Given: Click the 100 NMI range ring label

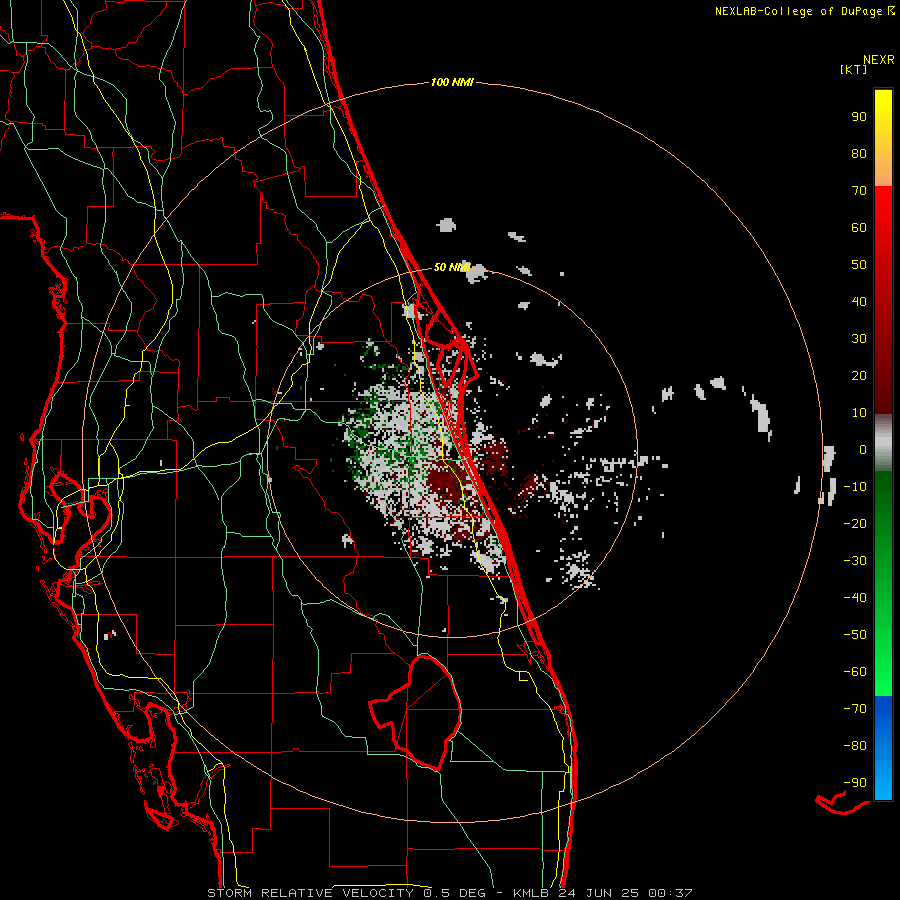Looking at the screenshot, I should point(452,82).
